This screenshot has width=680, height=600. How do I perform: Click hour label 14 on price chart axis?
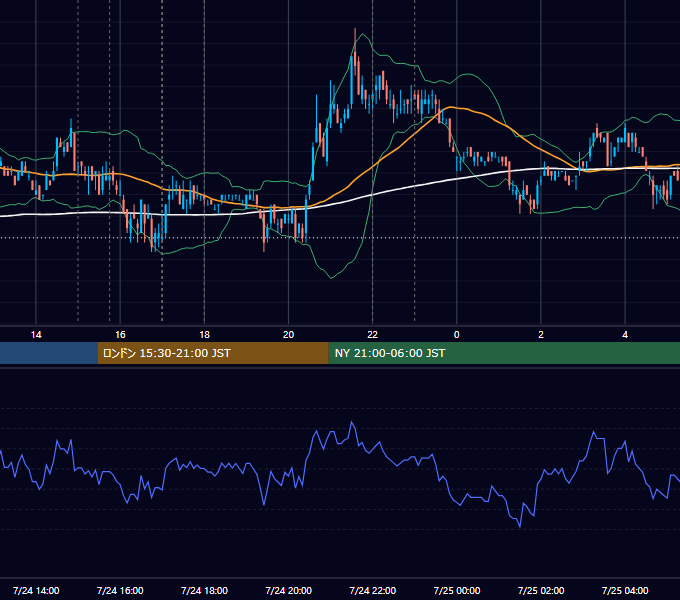pyautogui.click(x=36, y=335)
